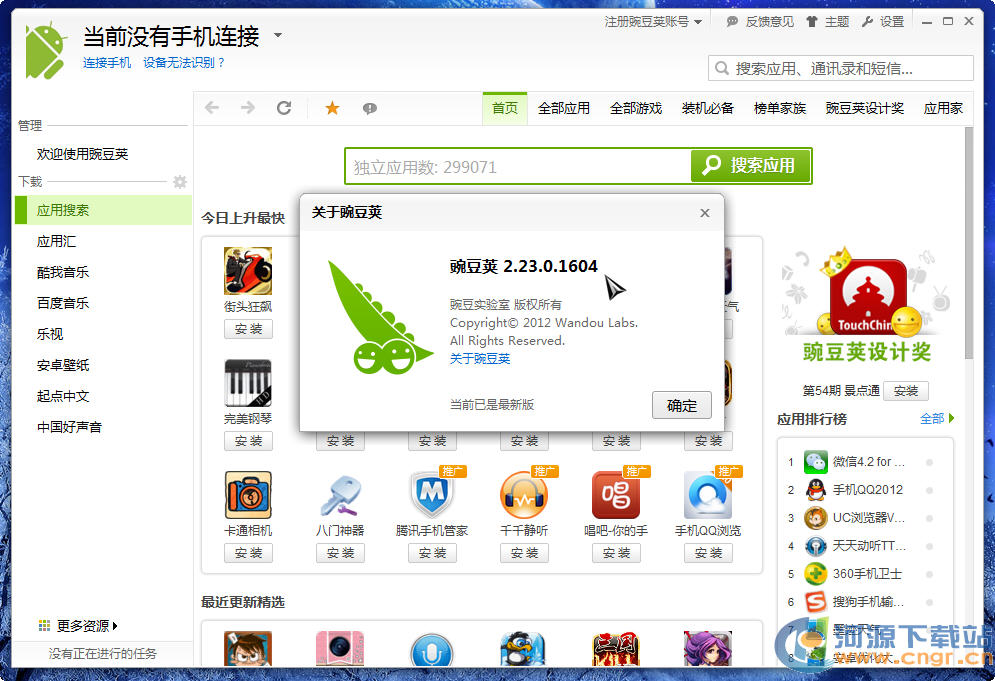
Task: Open the 手机QQ浏览 app icon
Action: (708, 495)
